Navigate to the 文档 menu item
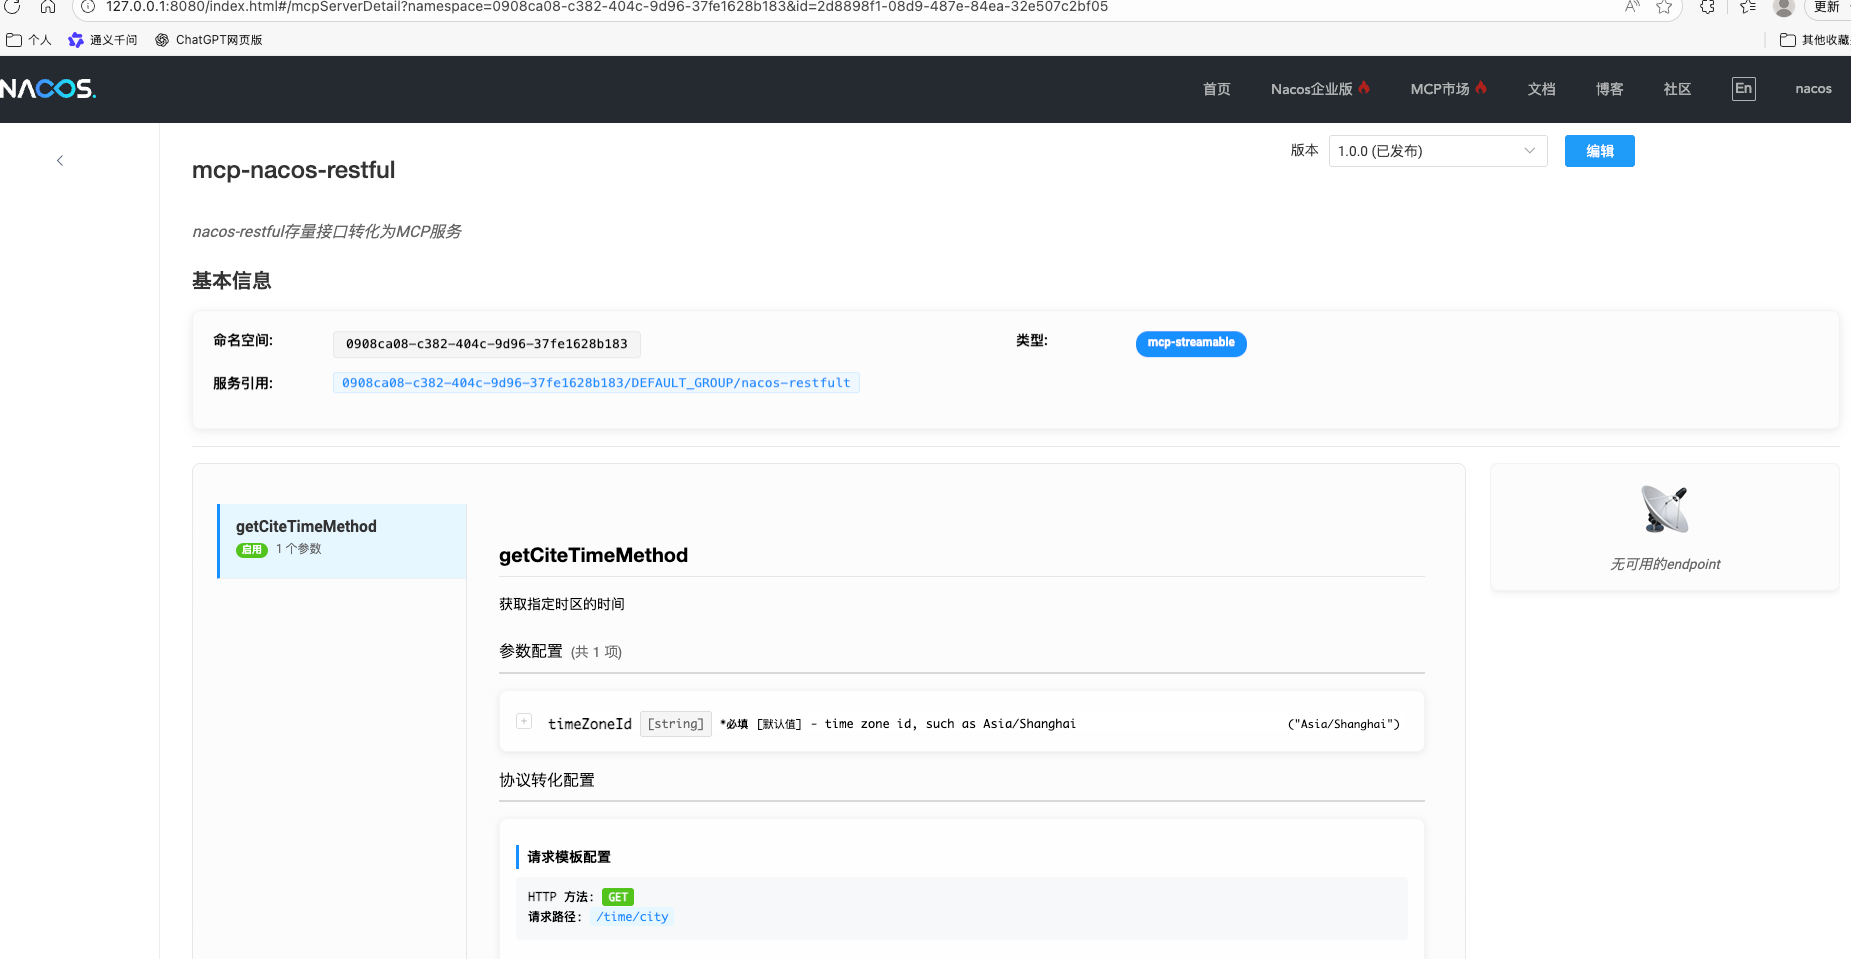This screenshot has height=959, width=1851. click(1541, 88)
